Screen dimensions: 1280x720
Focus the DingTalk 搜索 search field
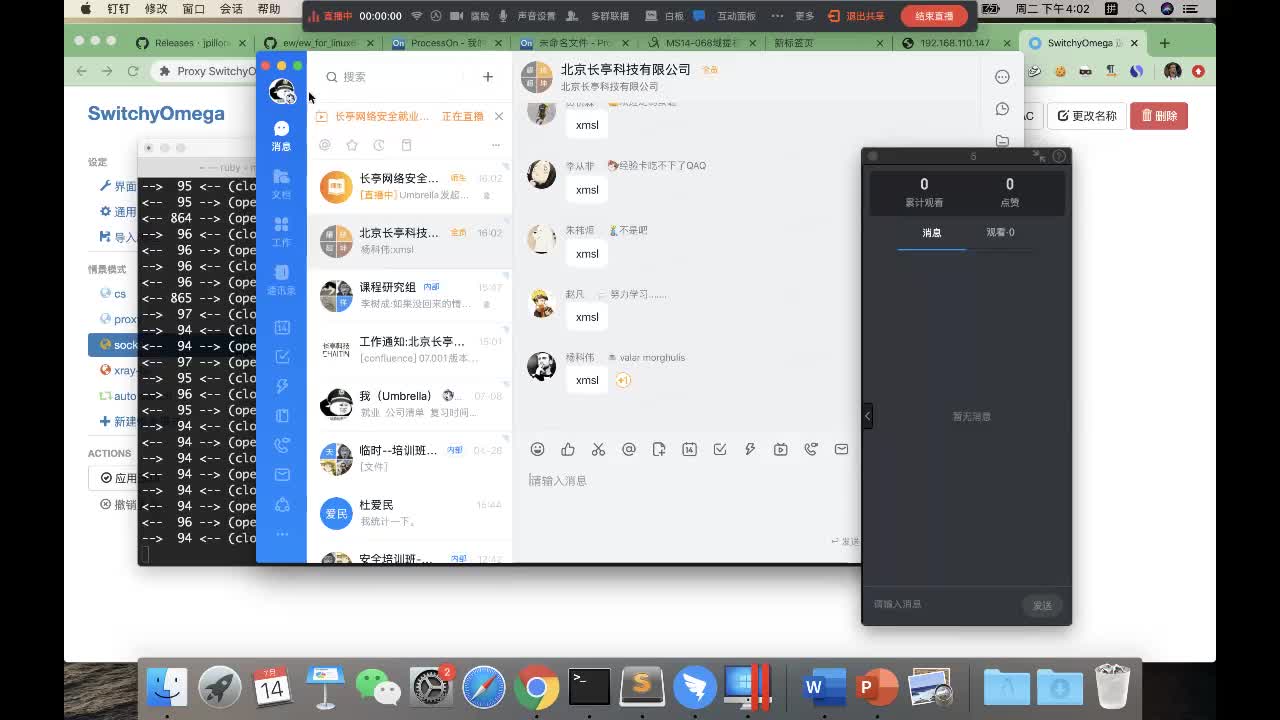tap(395, 77)
